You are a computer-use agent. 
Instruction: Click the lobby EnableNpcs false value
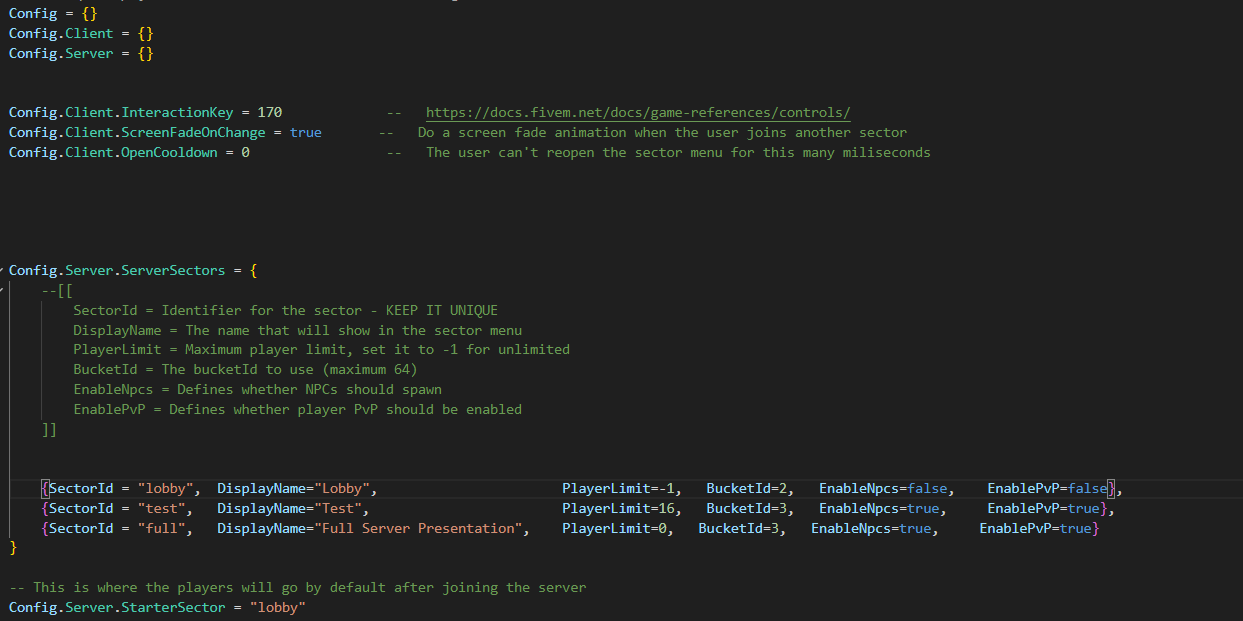[927, 489]
